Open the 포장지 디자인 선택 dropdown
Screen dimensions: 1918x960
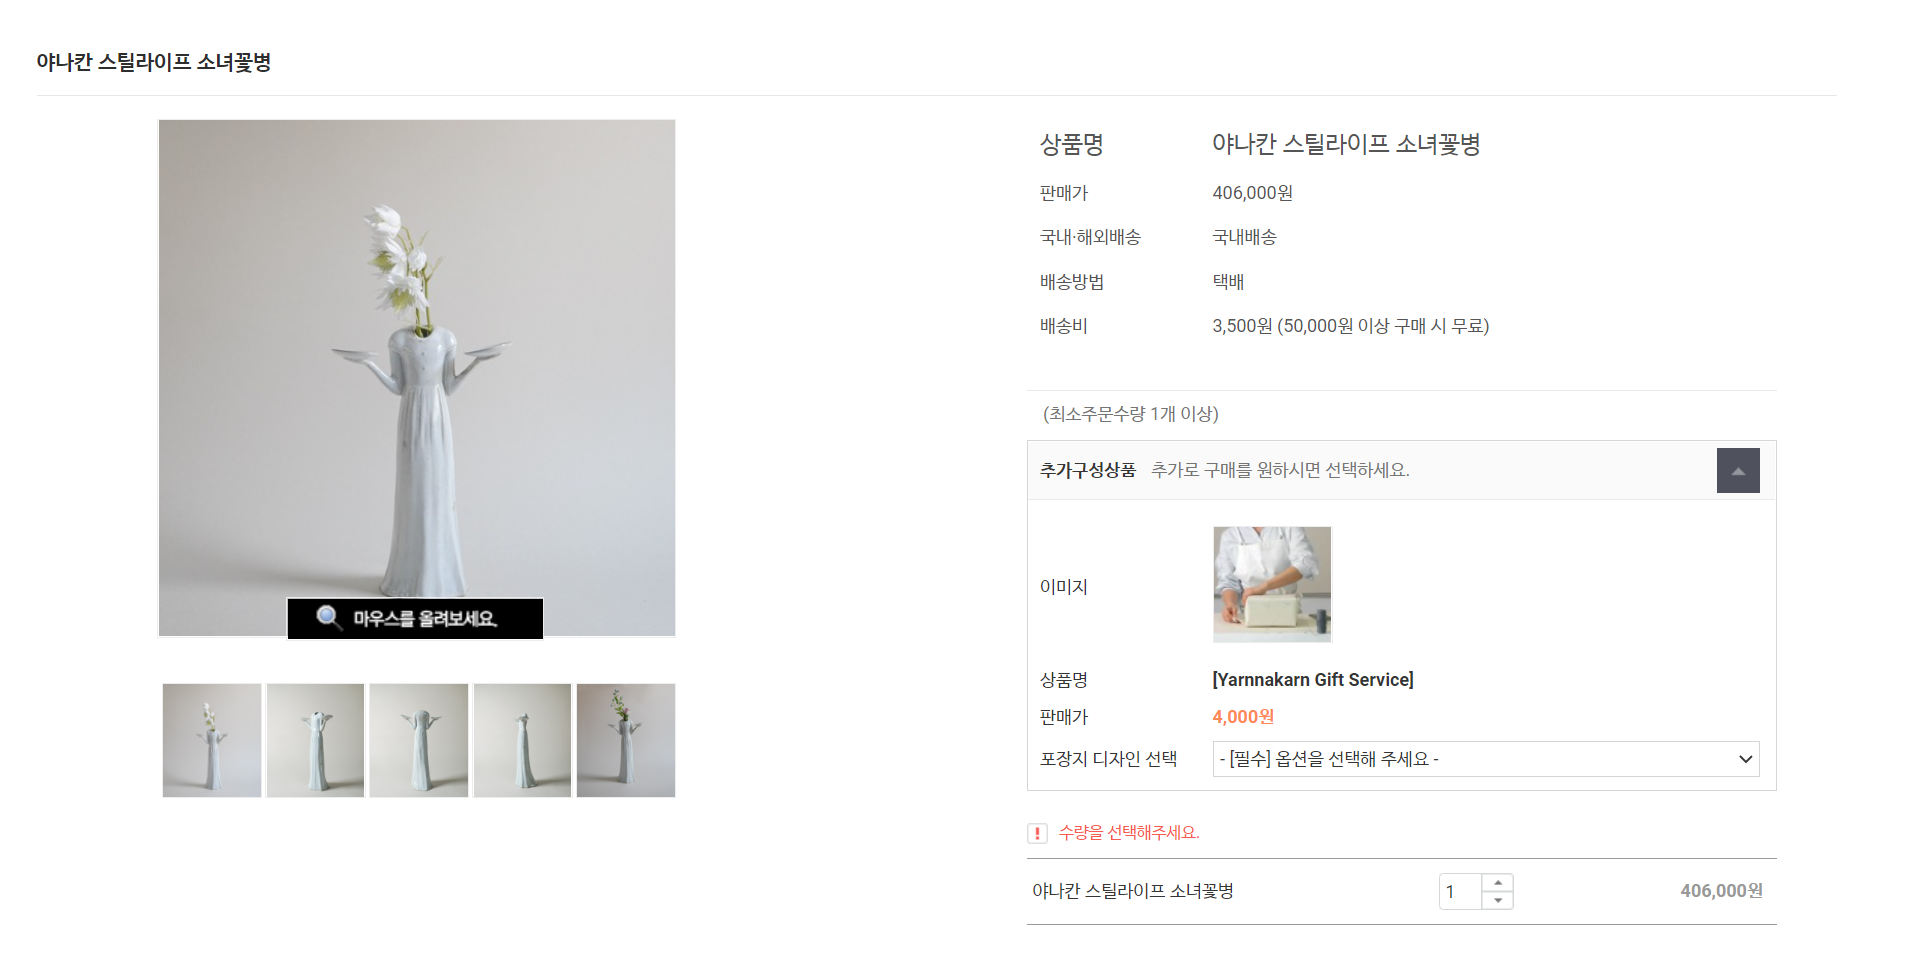click(1485, 759)
